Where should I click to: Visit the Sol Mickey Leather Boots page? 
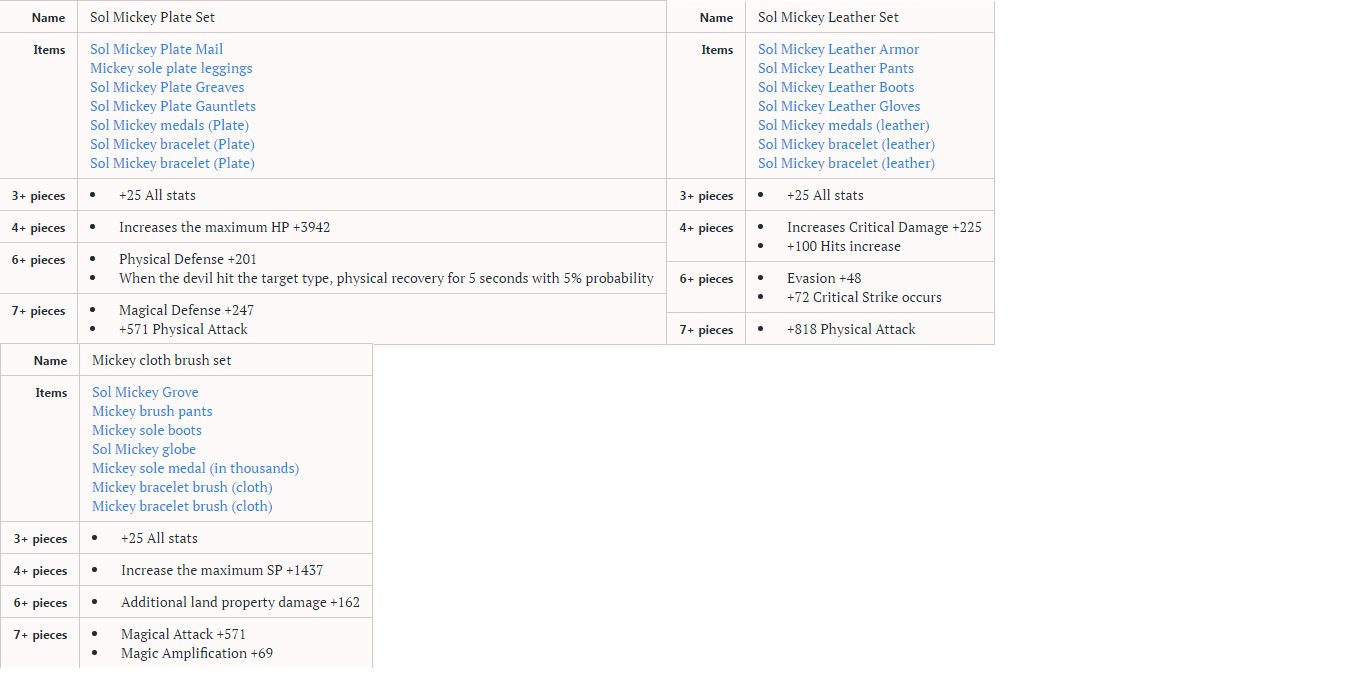coord(836,87)
